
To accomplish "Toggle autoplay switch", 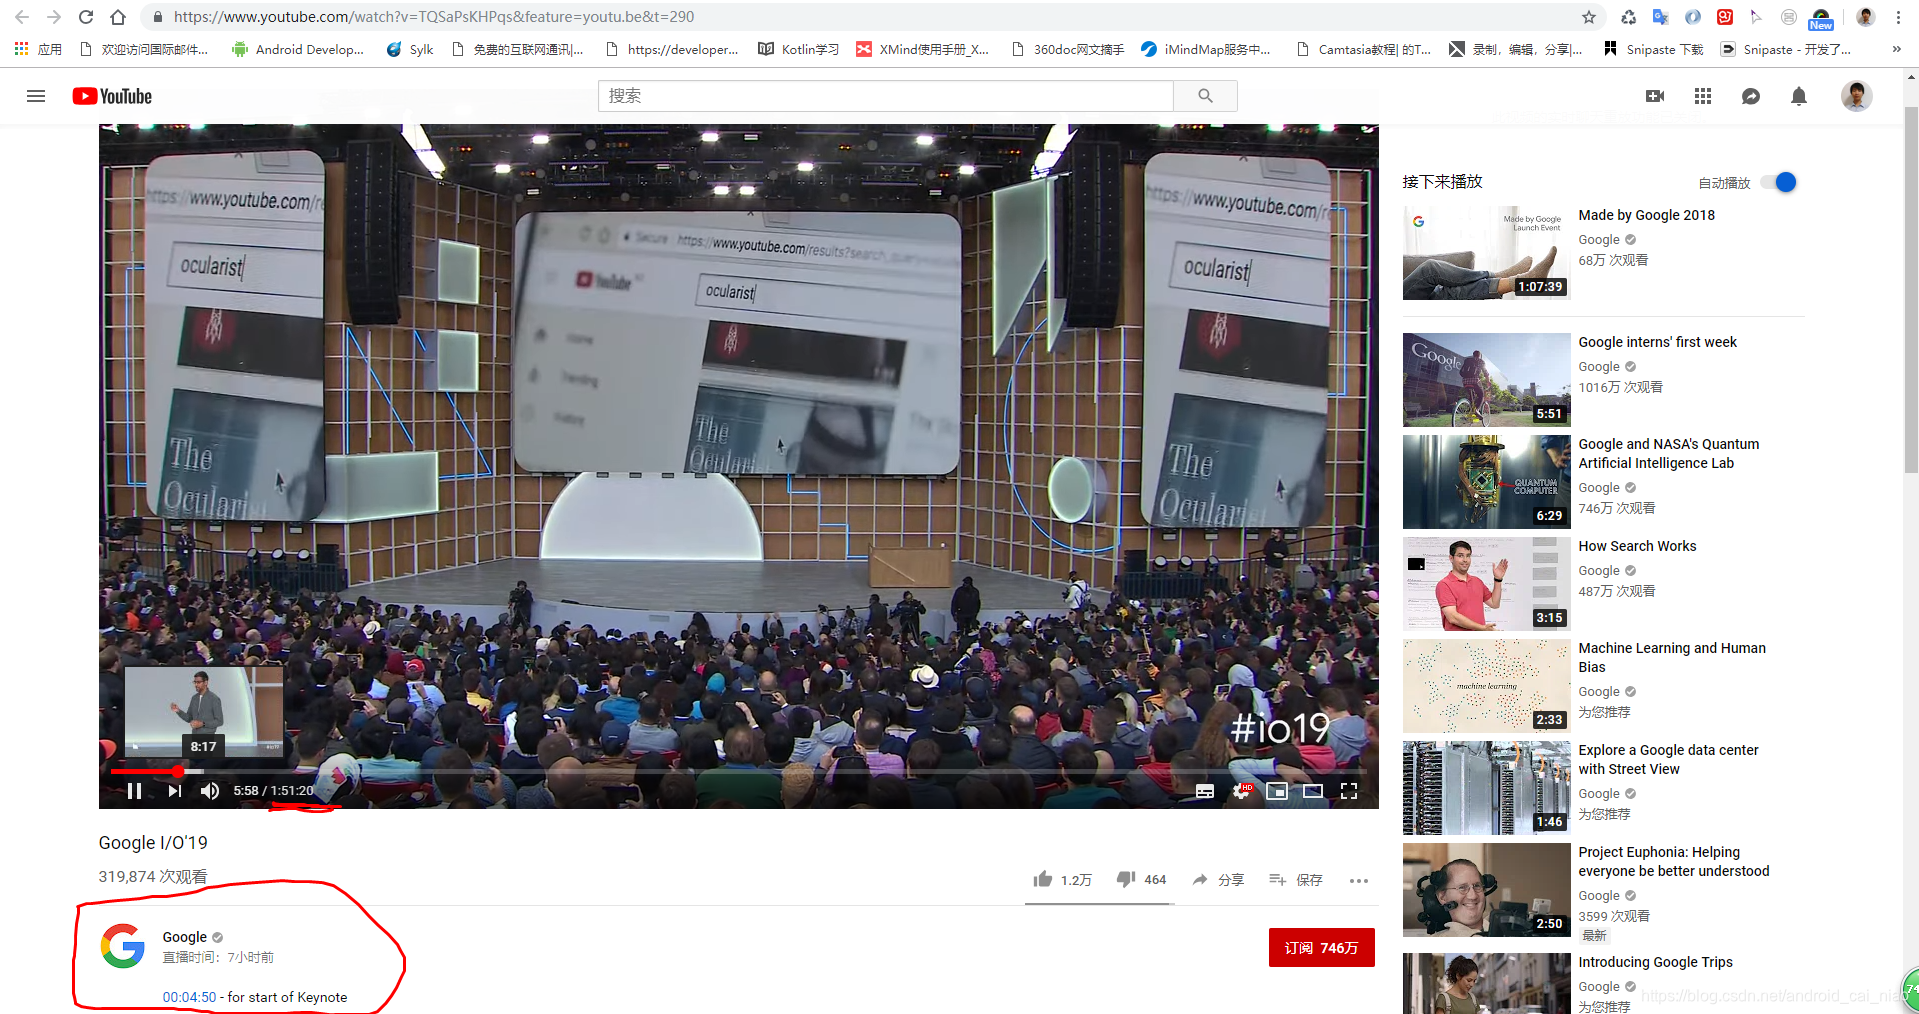I will coord(1779,182).
